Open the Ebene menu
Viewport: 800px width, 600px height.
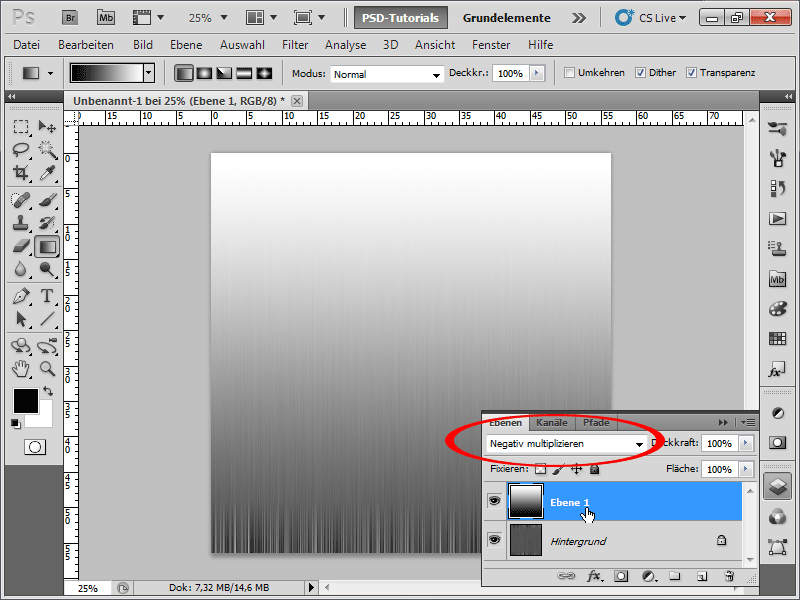coord(186,45)
